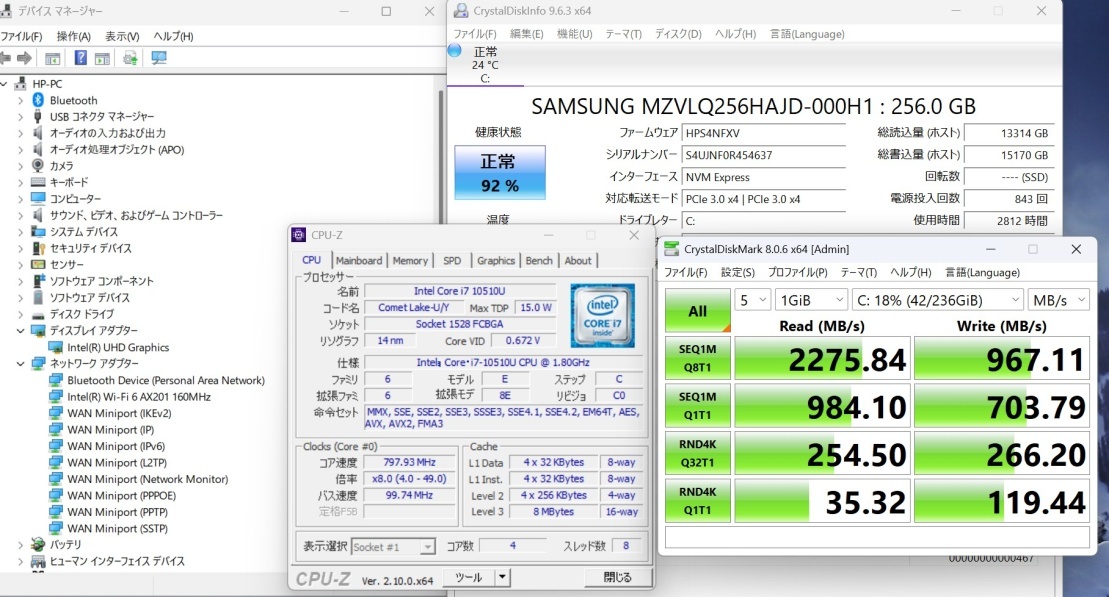Open the C: 18% (42/236GiB) drive dropdown
This screenshot has width=1109, height=597.
[938, 301]
